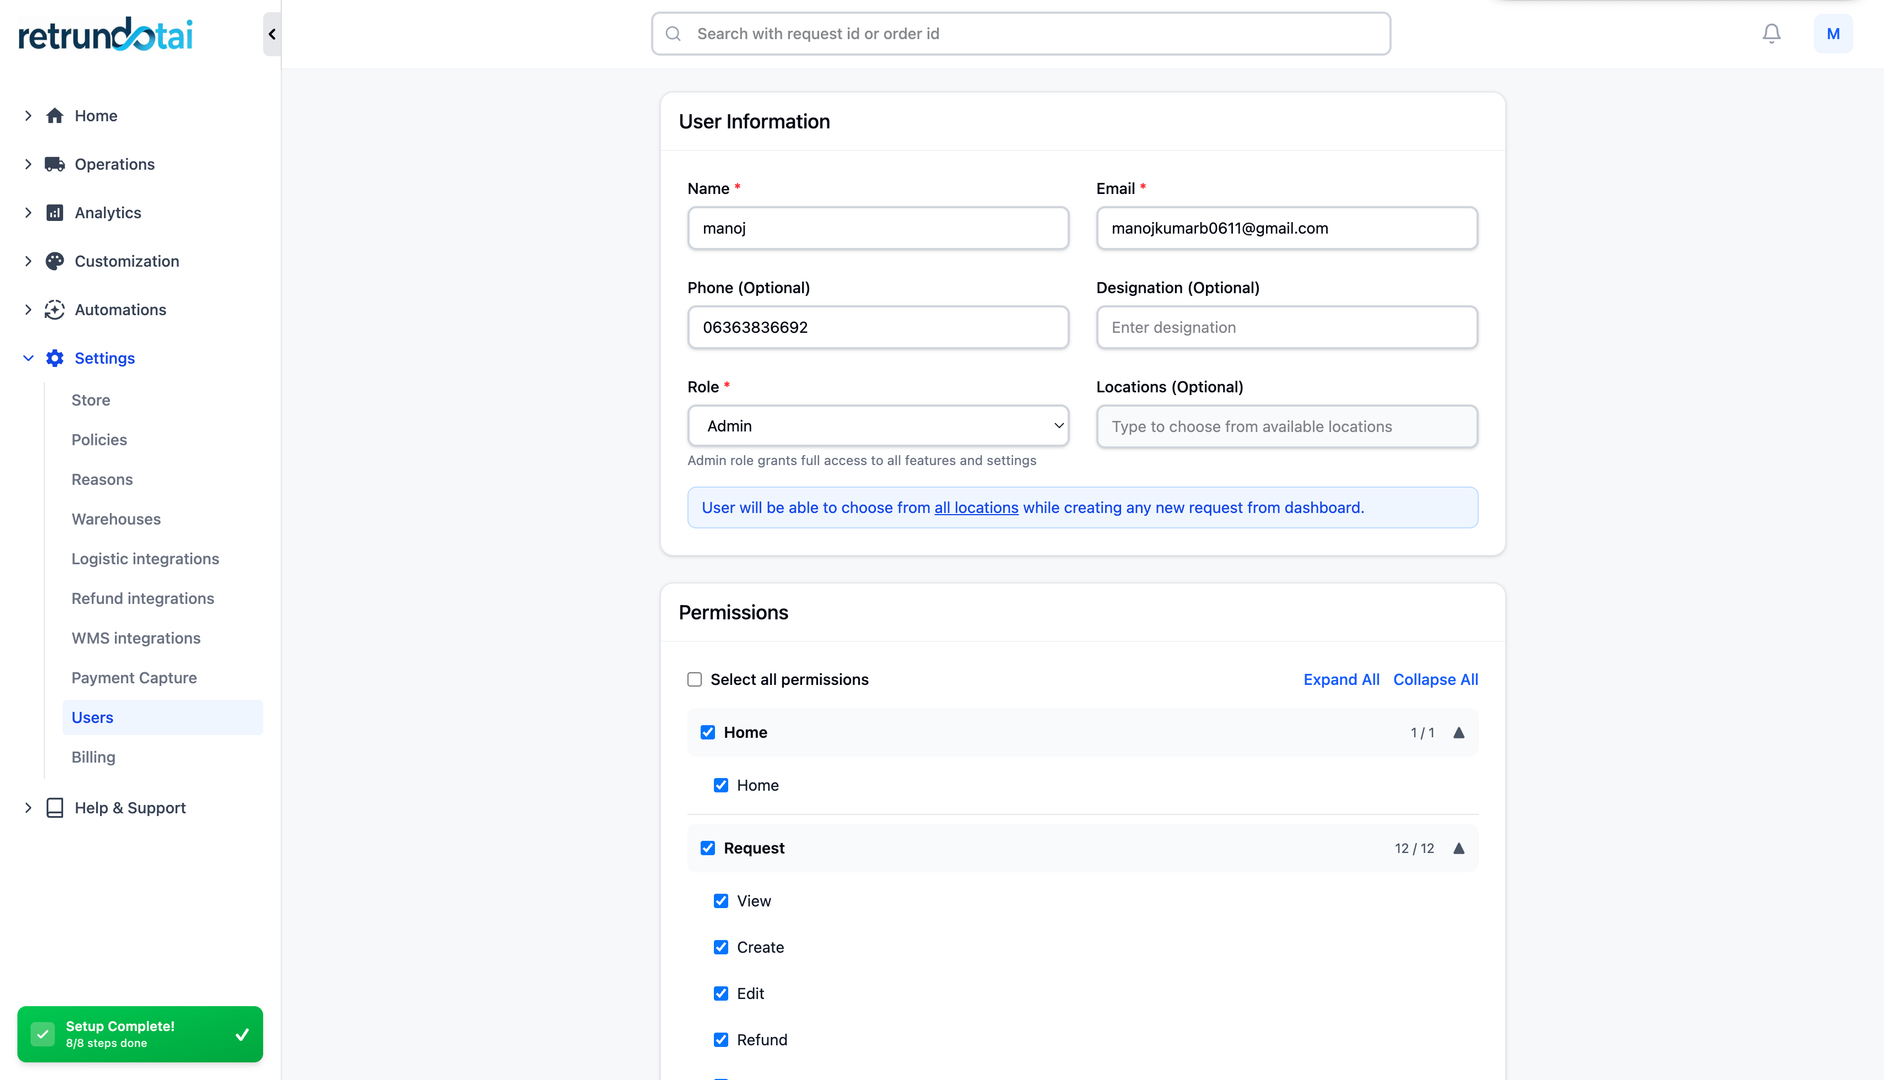Screen dimensions: 1884x1080
Task: Open Analytics via the chart icon
Action: click(x=54, y=212)
